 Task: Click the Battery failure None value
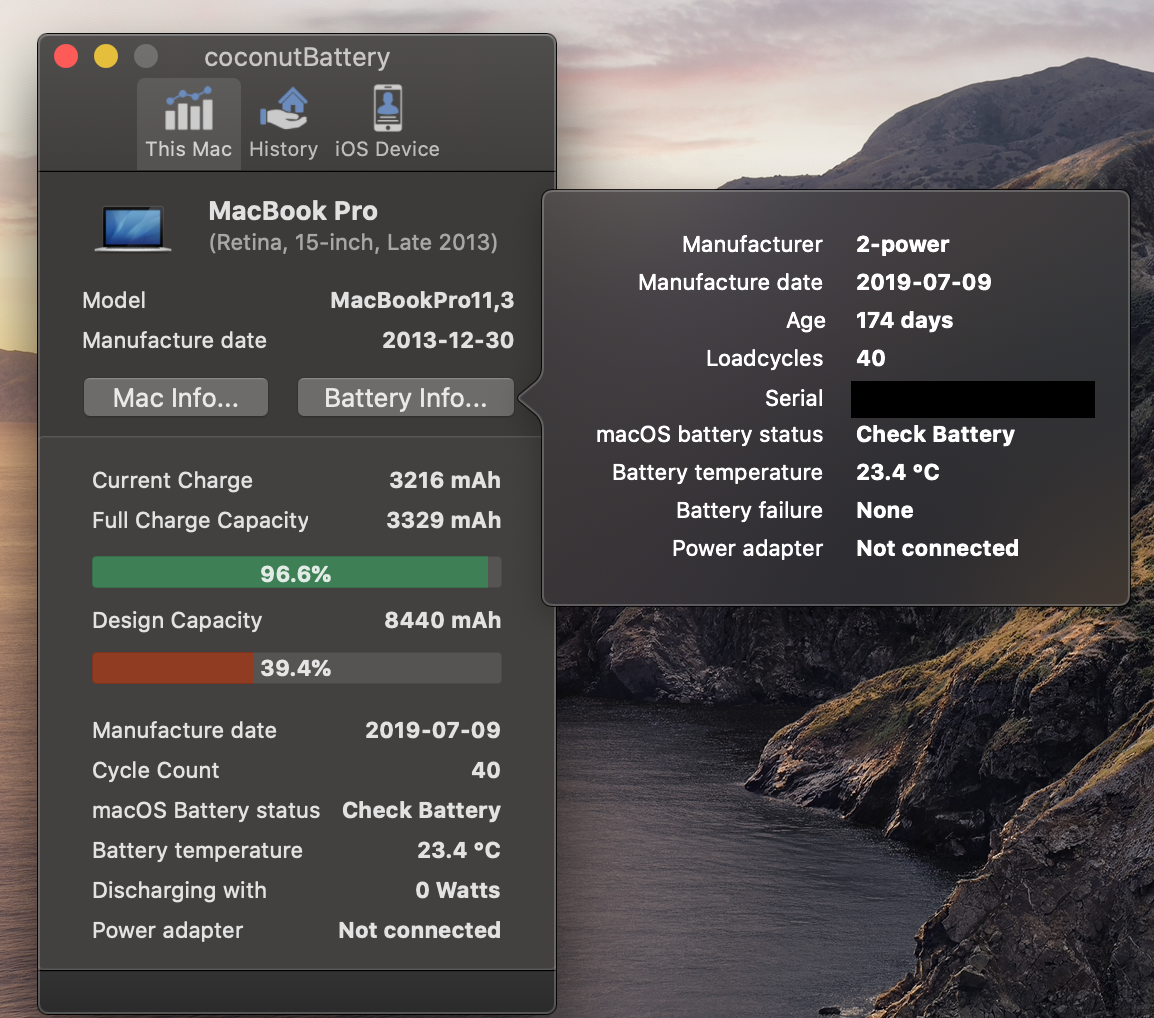point(885,510)
